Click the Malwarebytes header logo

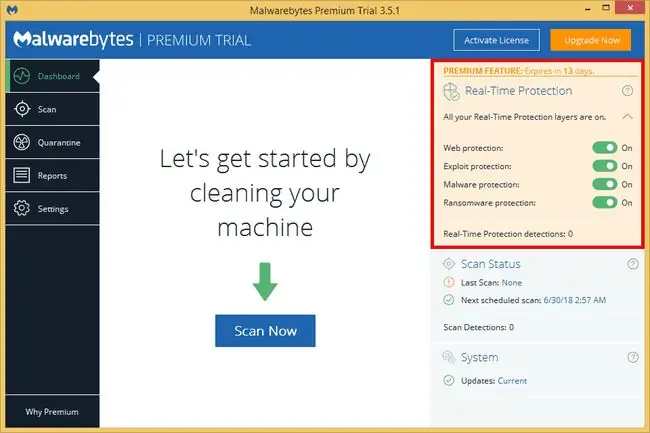[x=73, y=40]
